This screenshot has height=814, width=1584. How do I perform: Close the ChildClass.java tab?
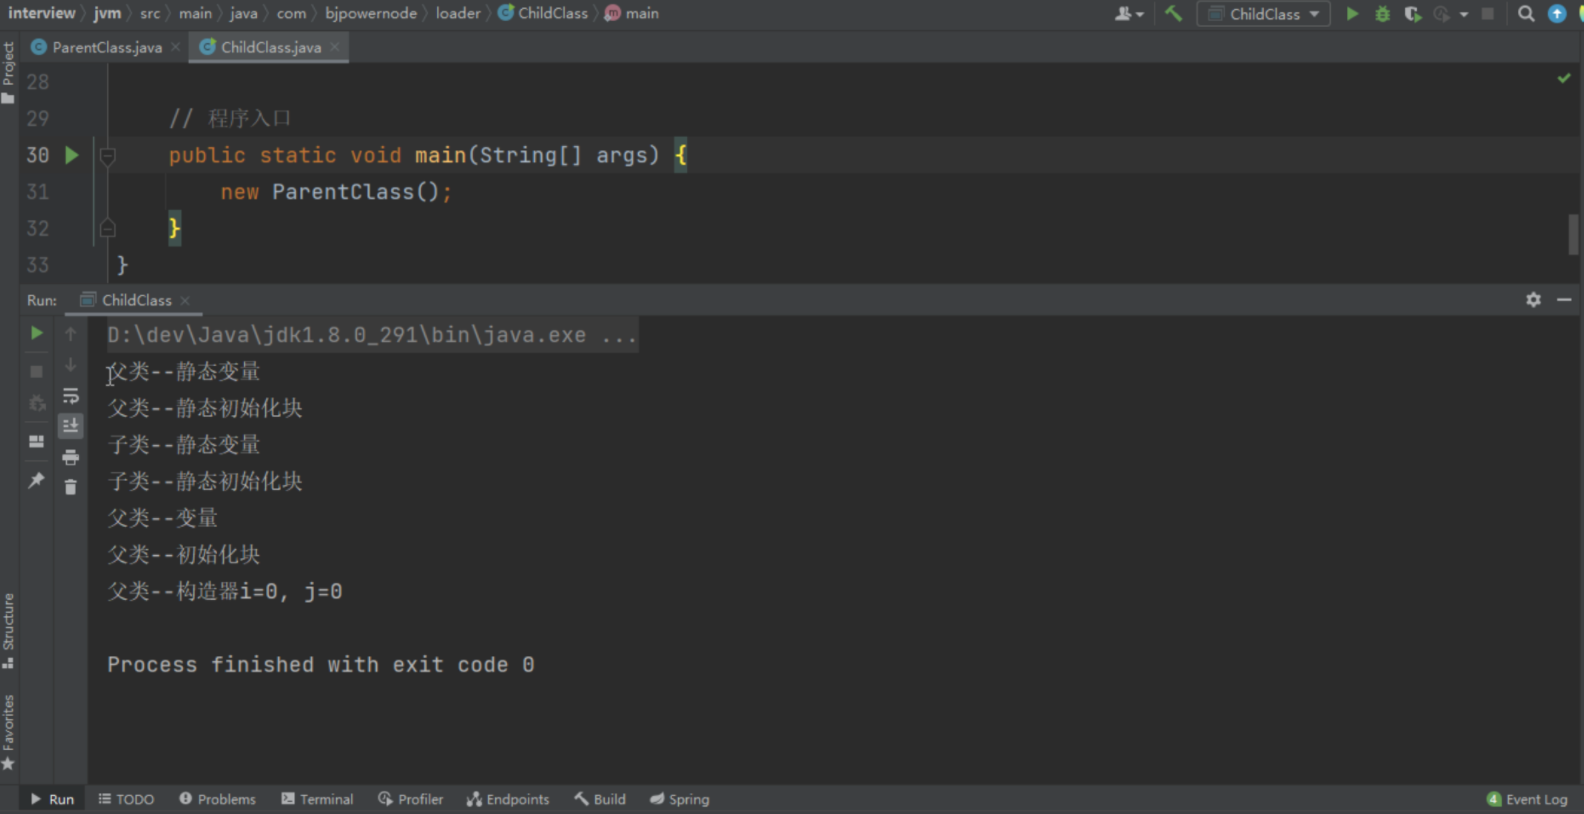click(335, 47)
